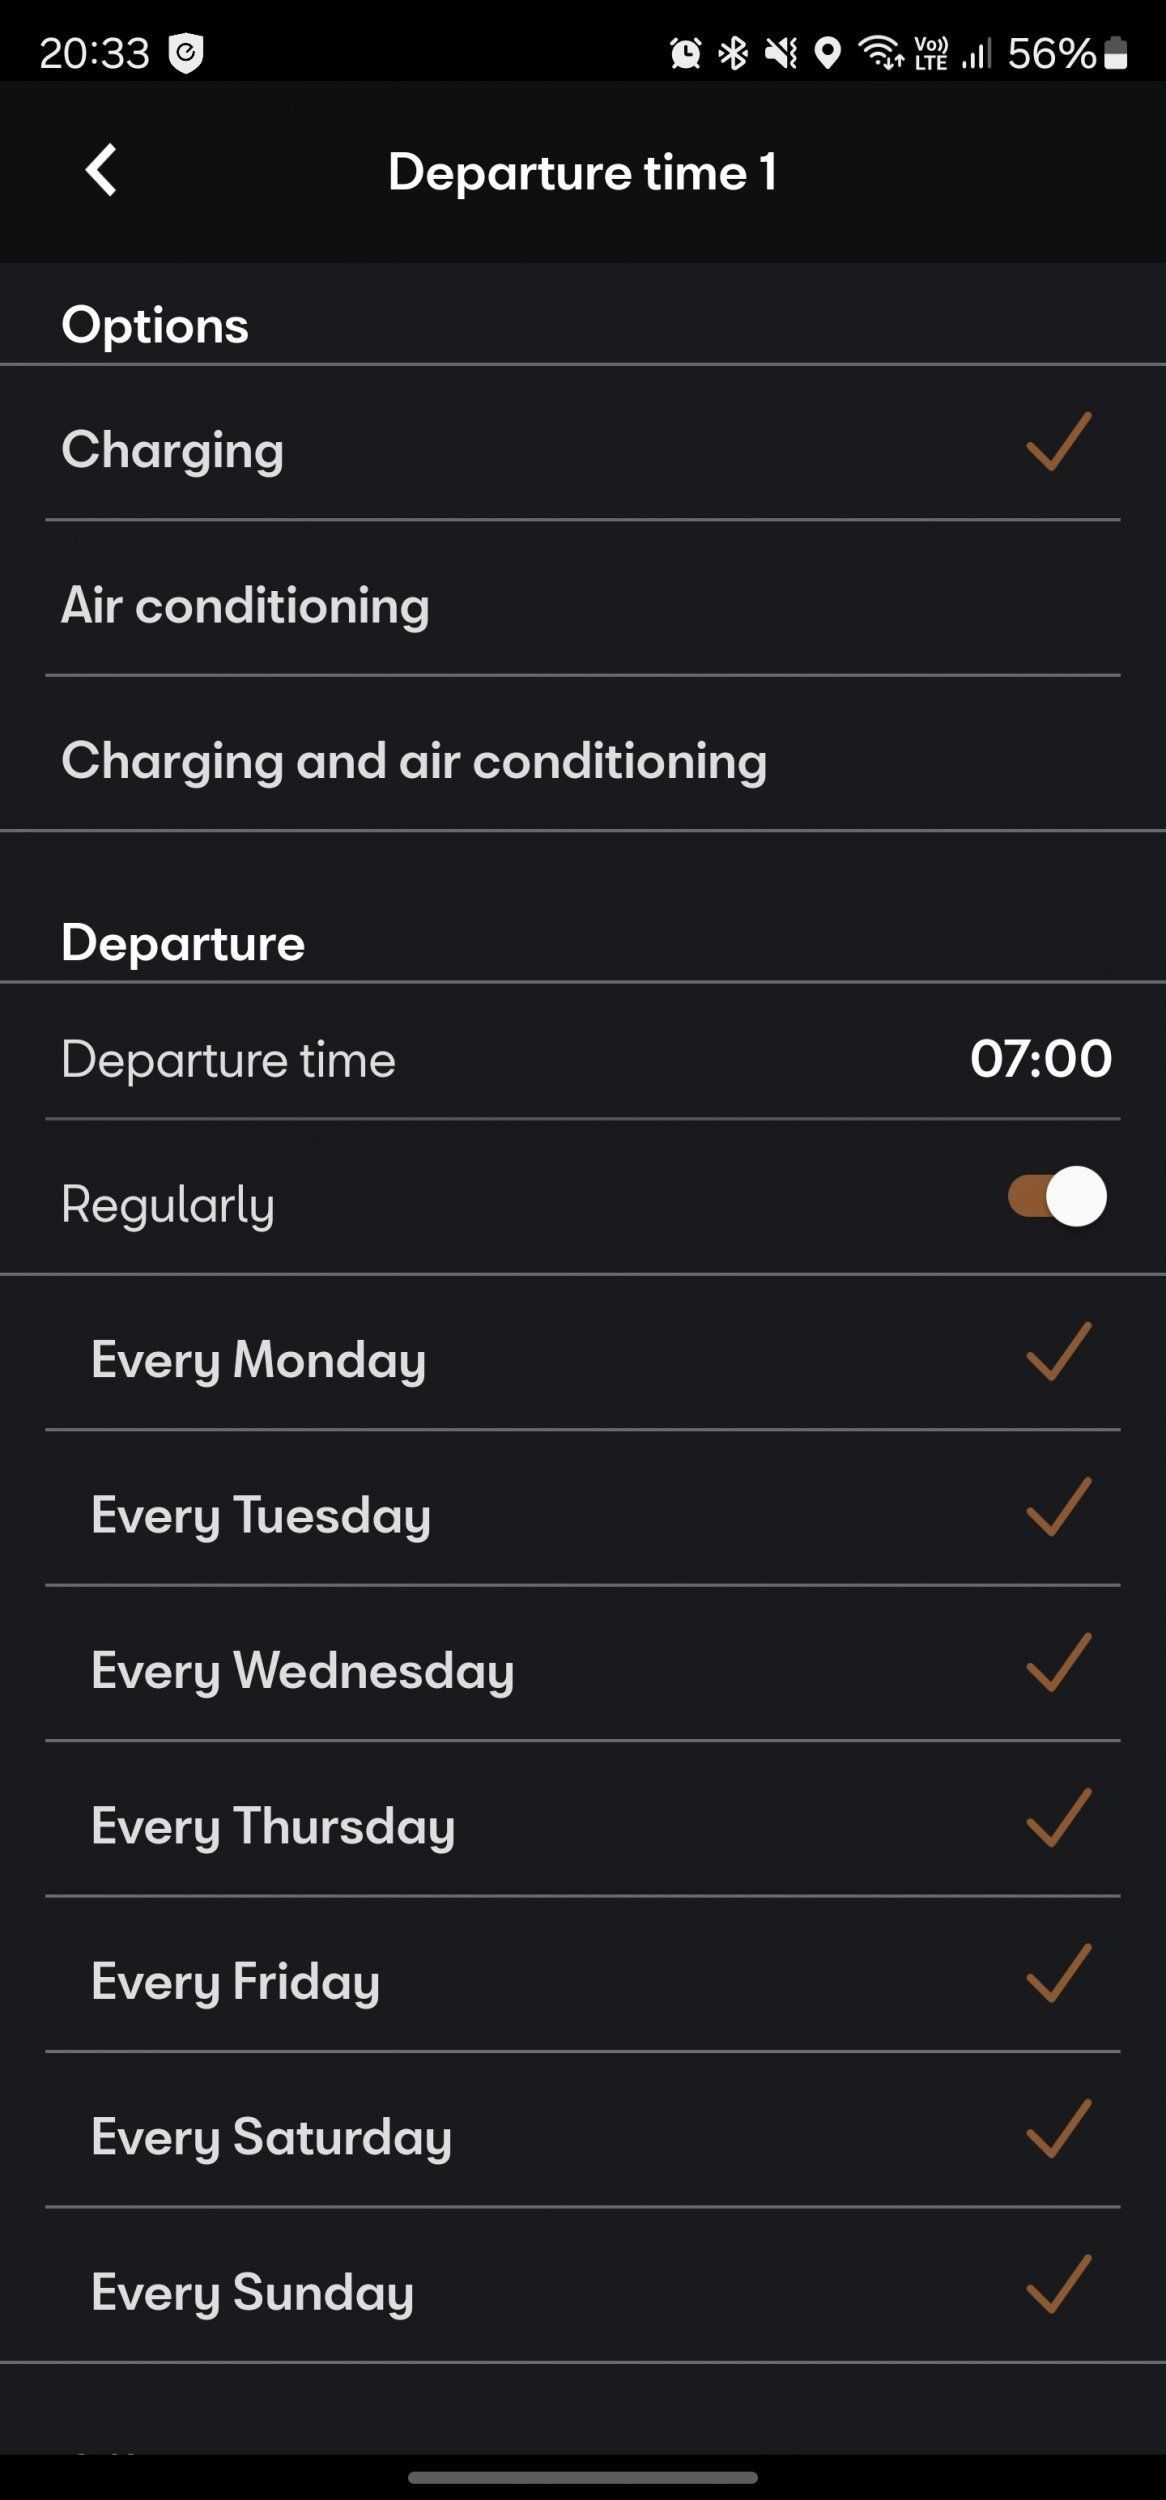Tap the Bluetooth status bar icon

tap(733, 53)
